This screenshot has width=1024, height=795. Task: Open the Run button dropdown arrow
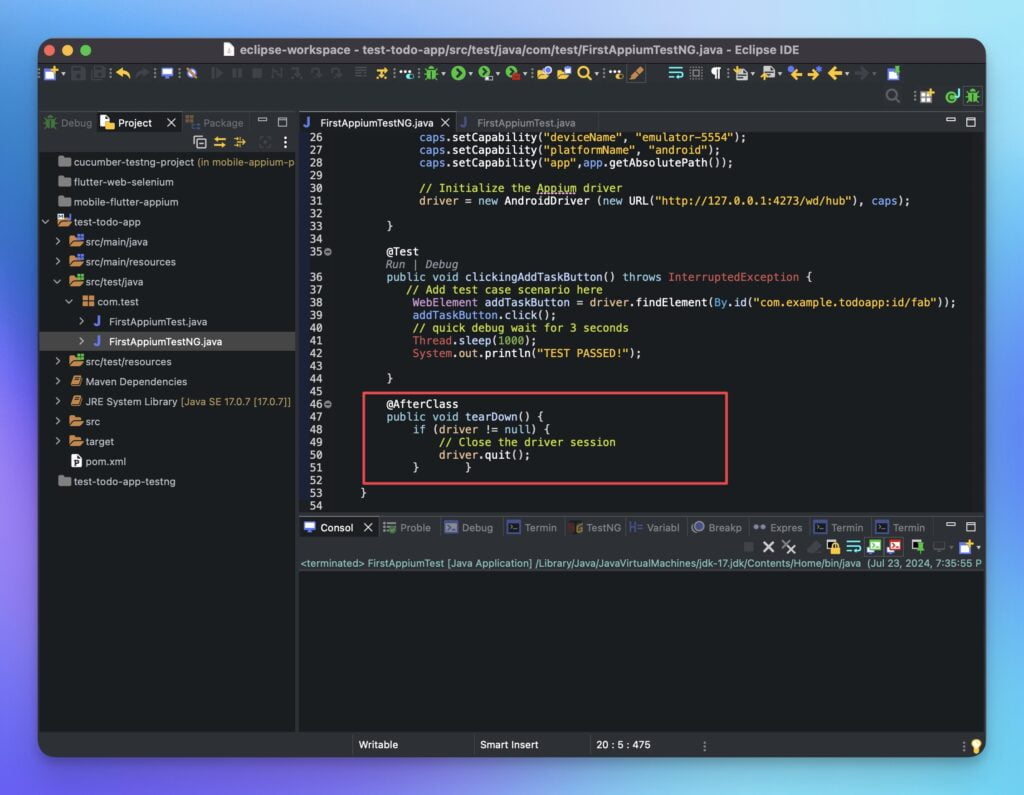[x=470, y=74]
